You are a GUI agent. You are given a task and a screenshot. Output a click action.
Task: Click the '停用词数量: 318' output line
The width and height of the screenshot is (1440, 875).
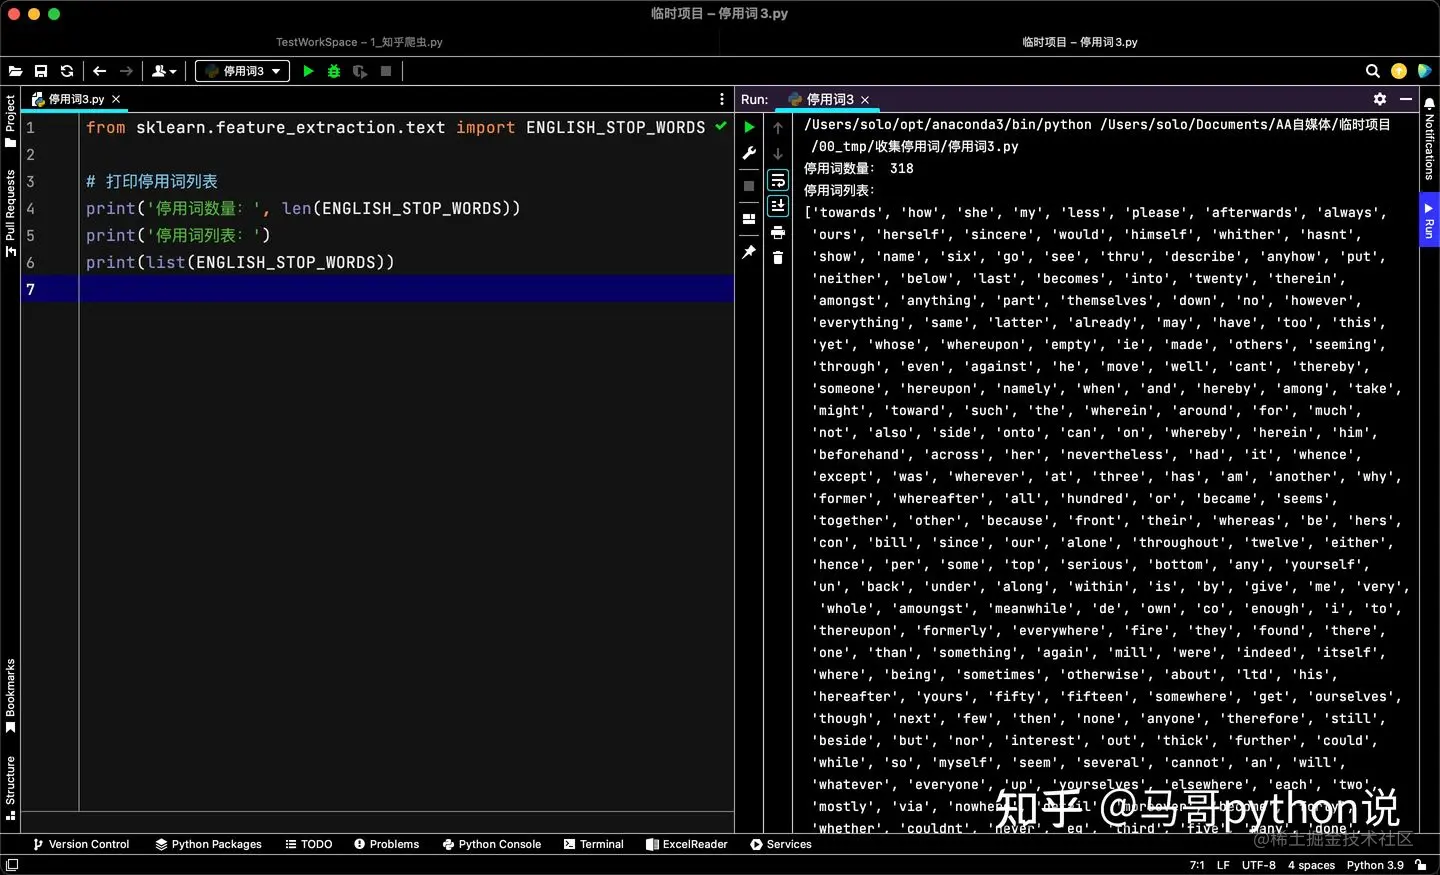click(859, 169)
